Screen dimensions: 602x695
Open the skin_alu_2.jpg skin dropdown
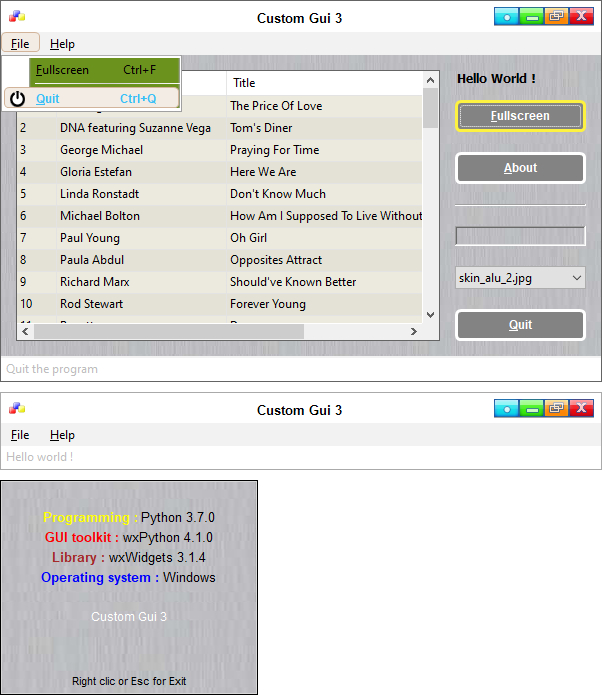(x=520, y=277)
